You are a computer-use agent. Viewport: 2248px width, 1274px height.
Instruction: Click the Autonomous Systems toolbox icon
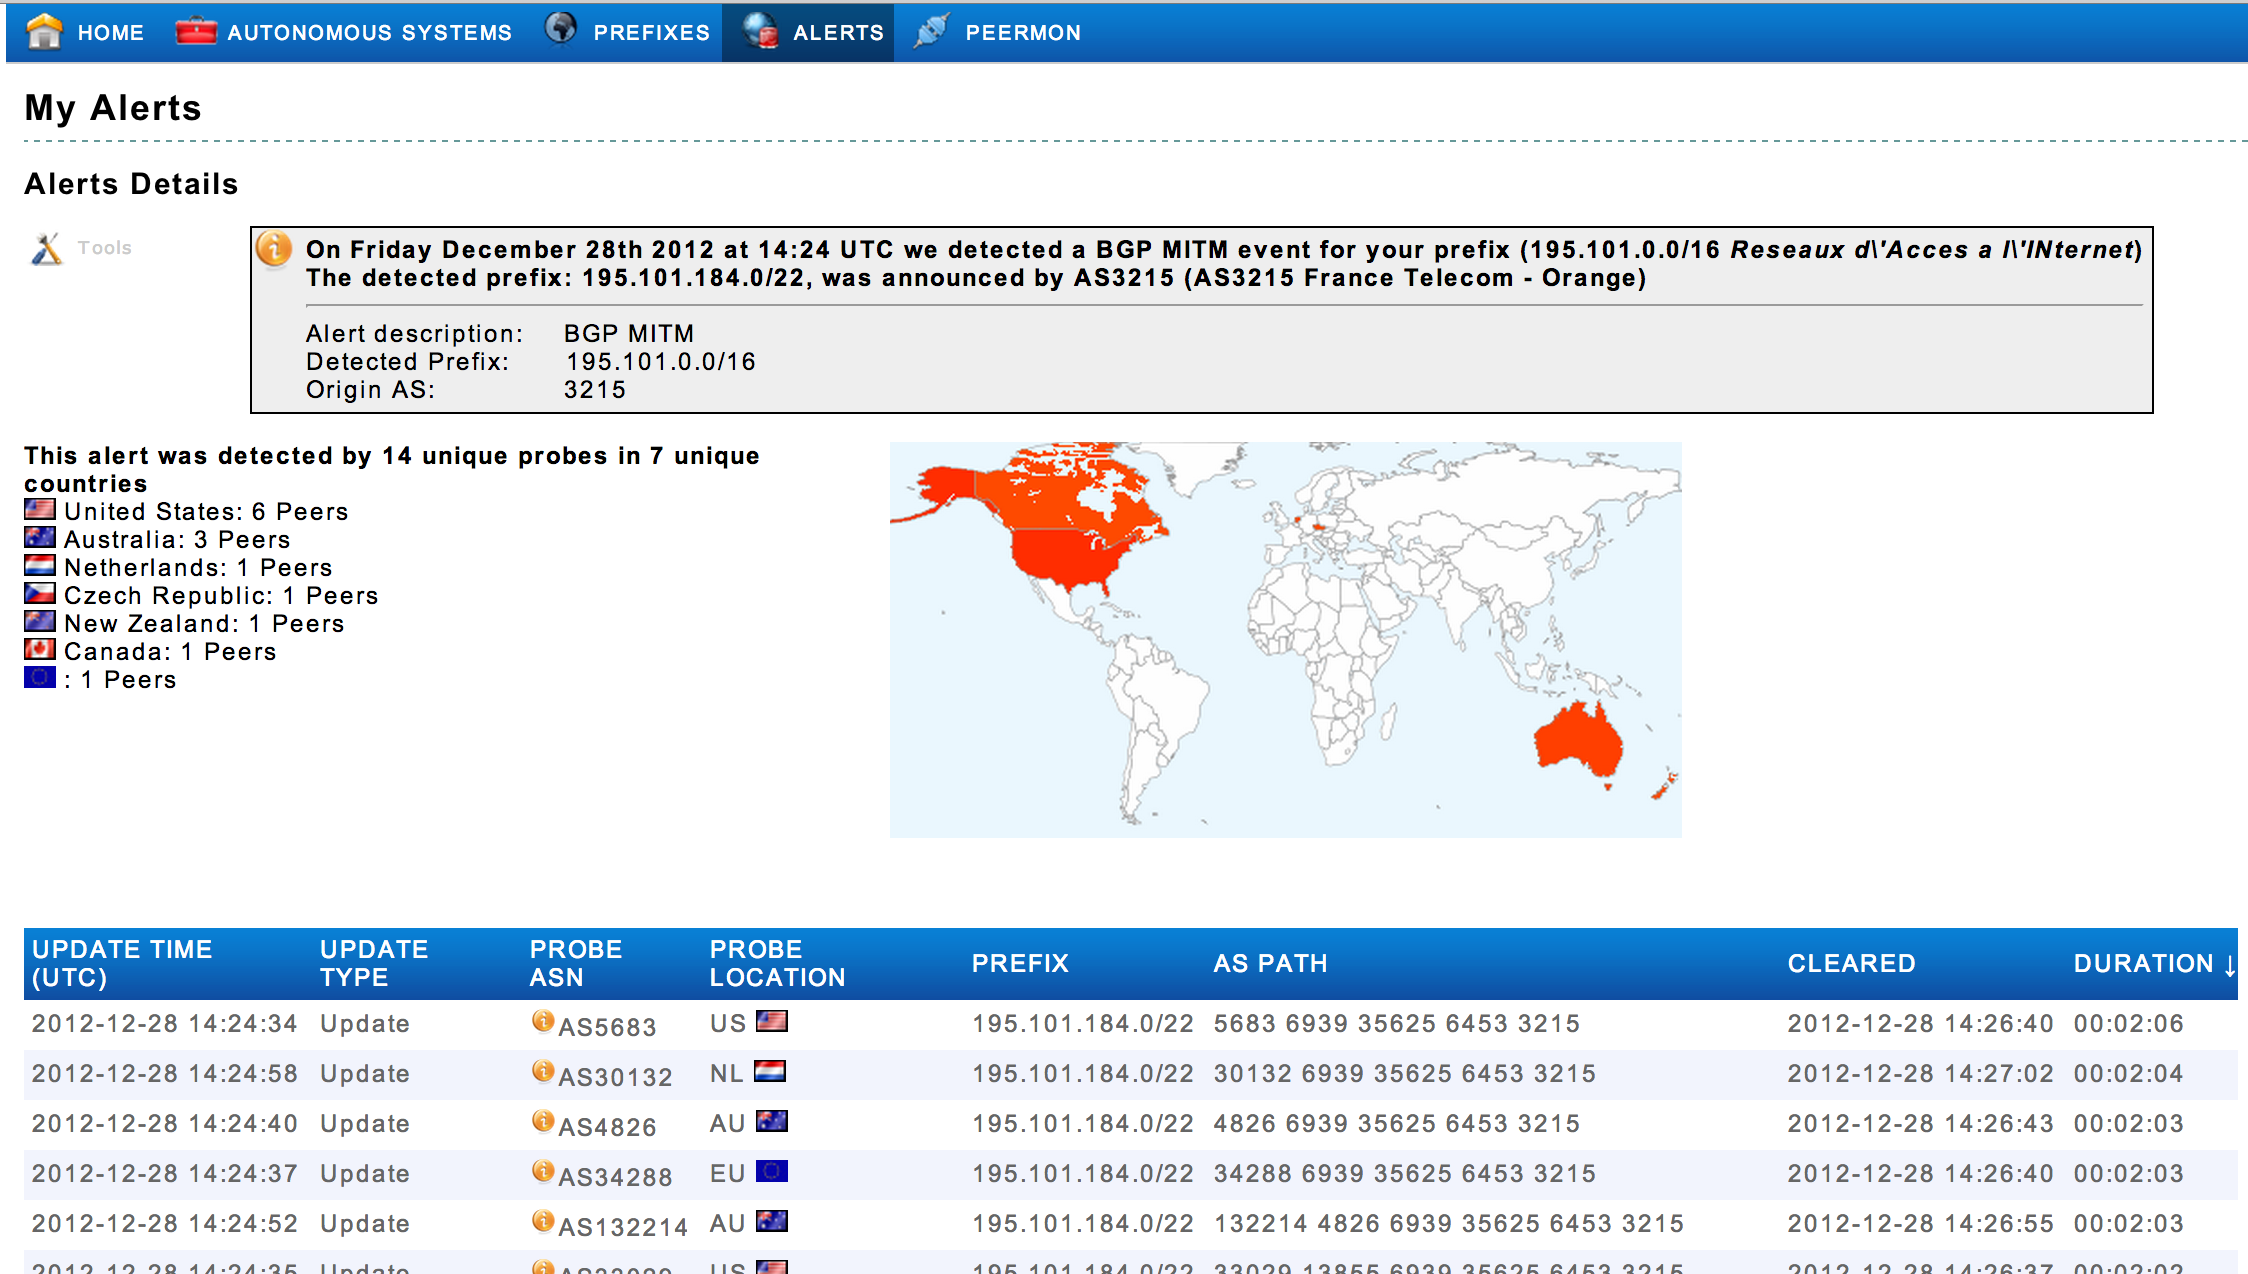coord(196,31)
